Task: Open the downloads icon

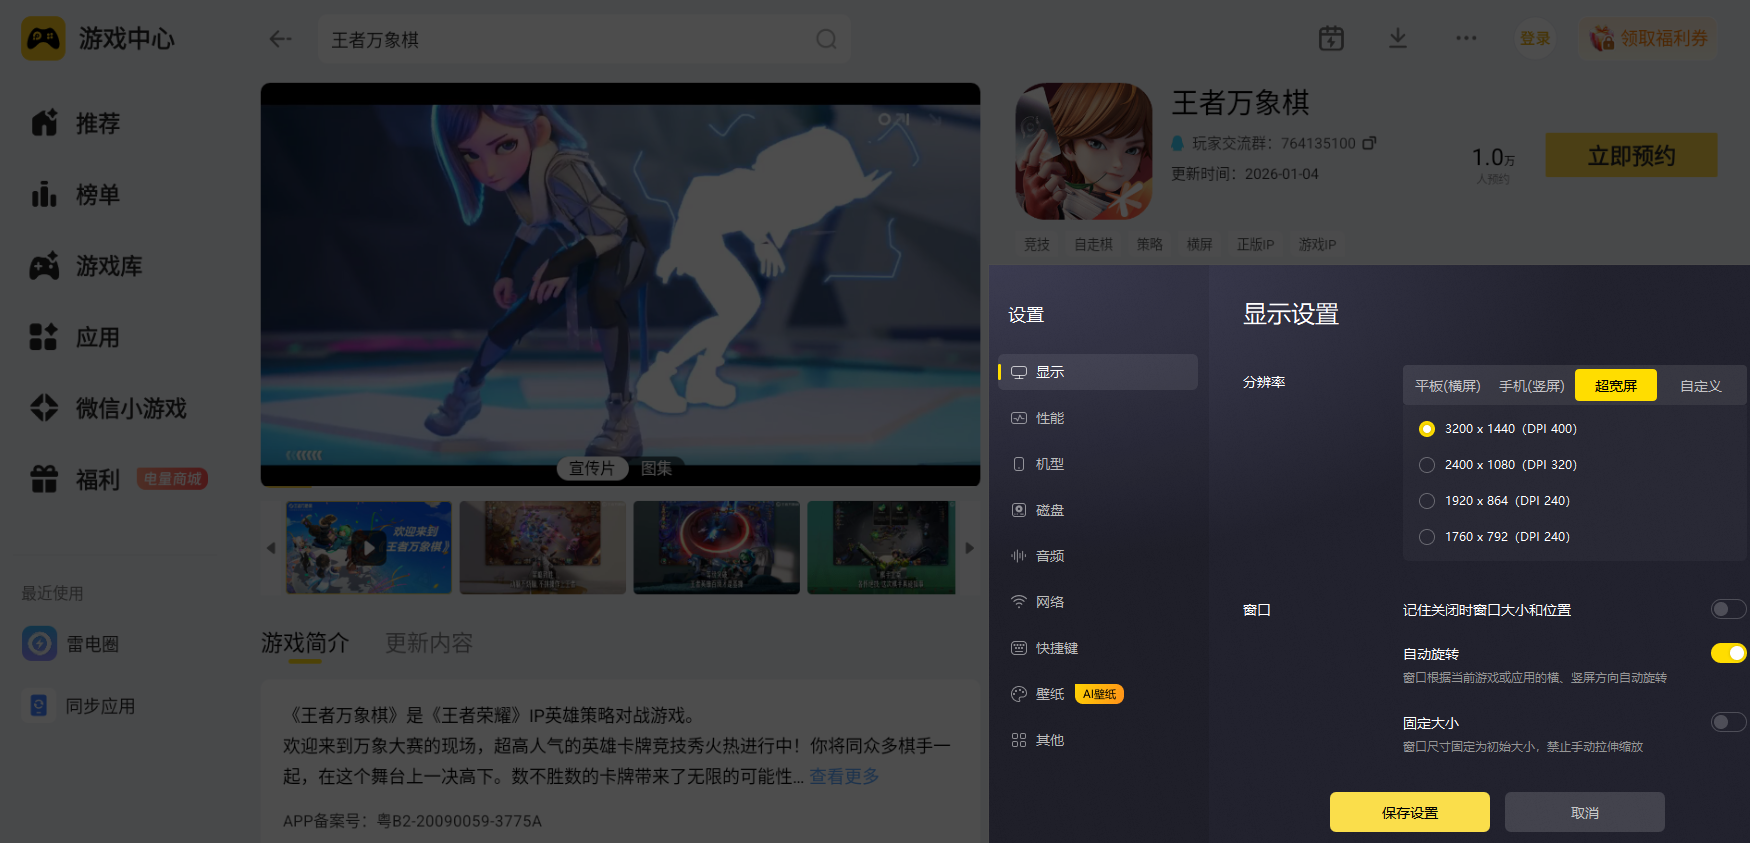Action: 1398,38
